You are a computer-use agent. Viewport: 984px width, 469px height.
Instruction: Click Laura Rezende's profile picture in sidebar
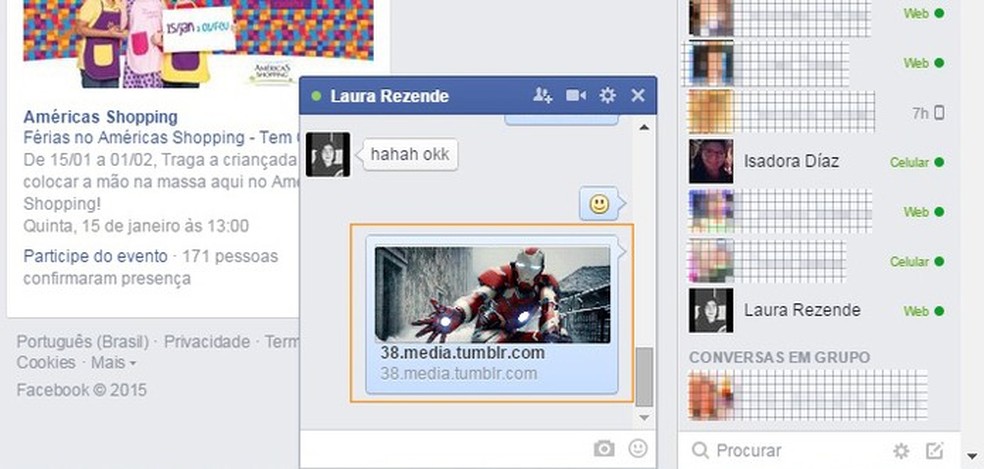click(711, 310)
